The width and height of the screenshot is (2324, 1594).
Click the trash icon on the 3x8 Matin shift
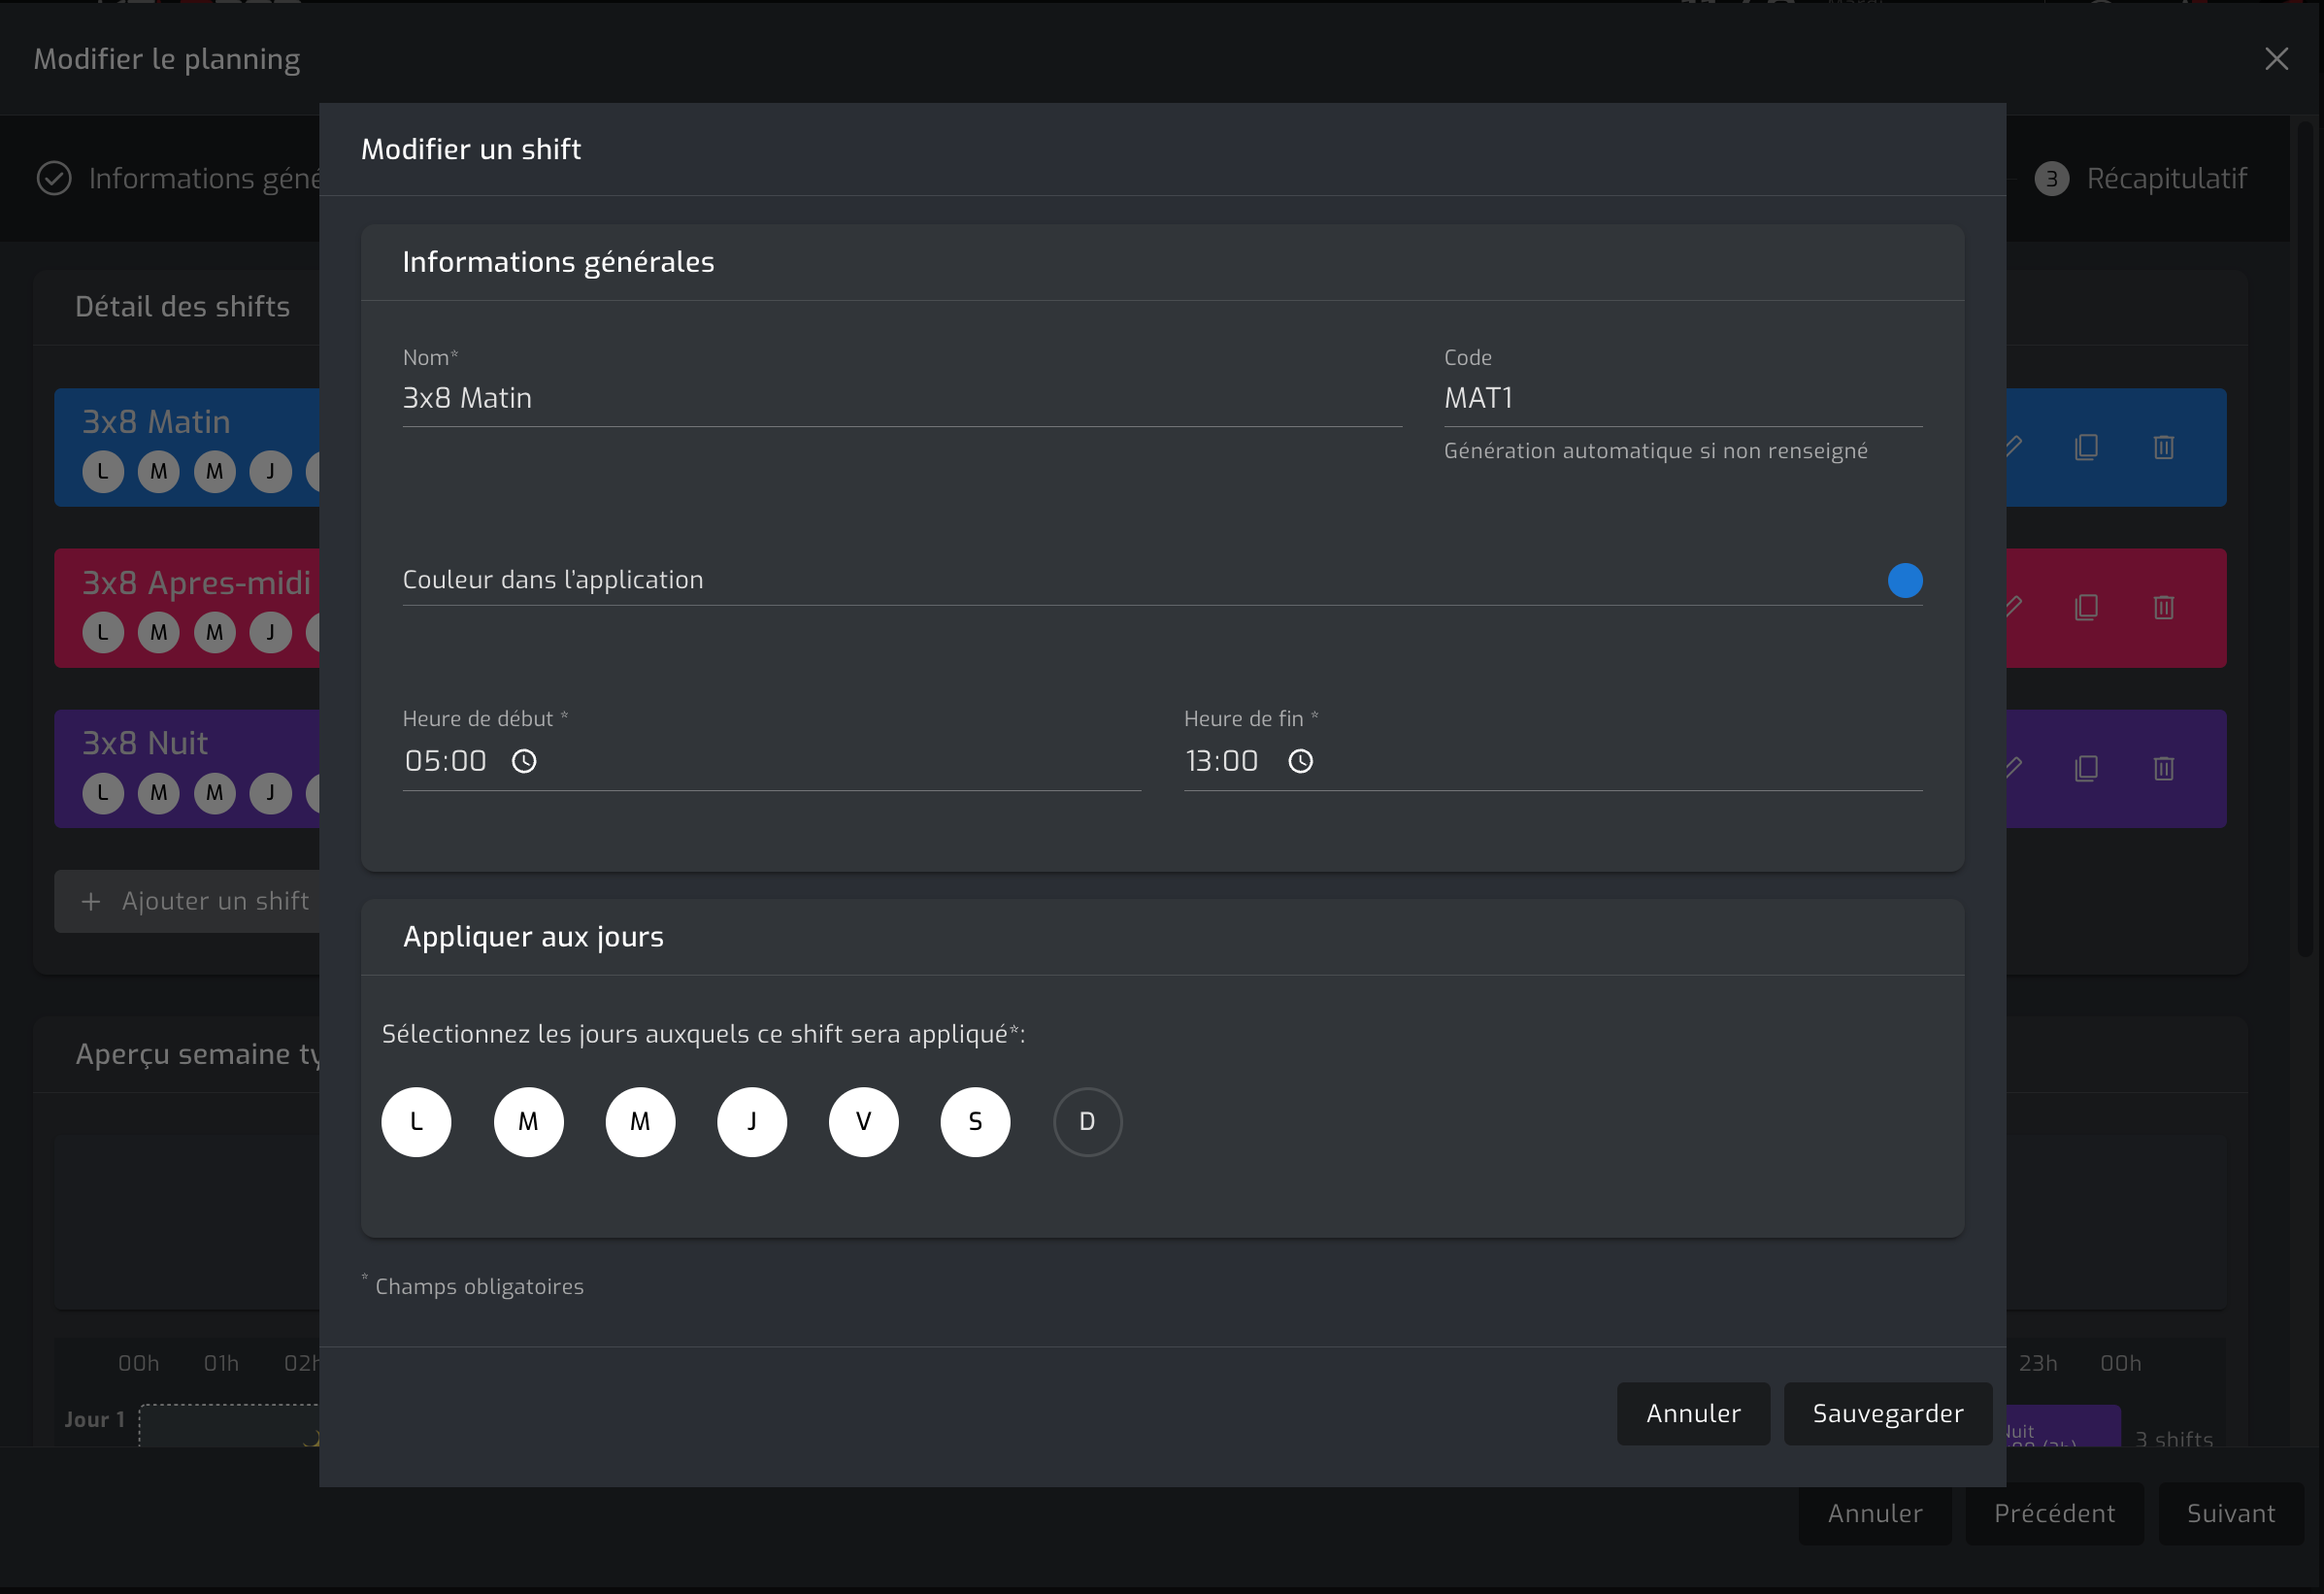point(2163,447)
